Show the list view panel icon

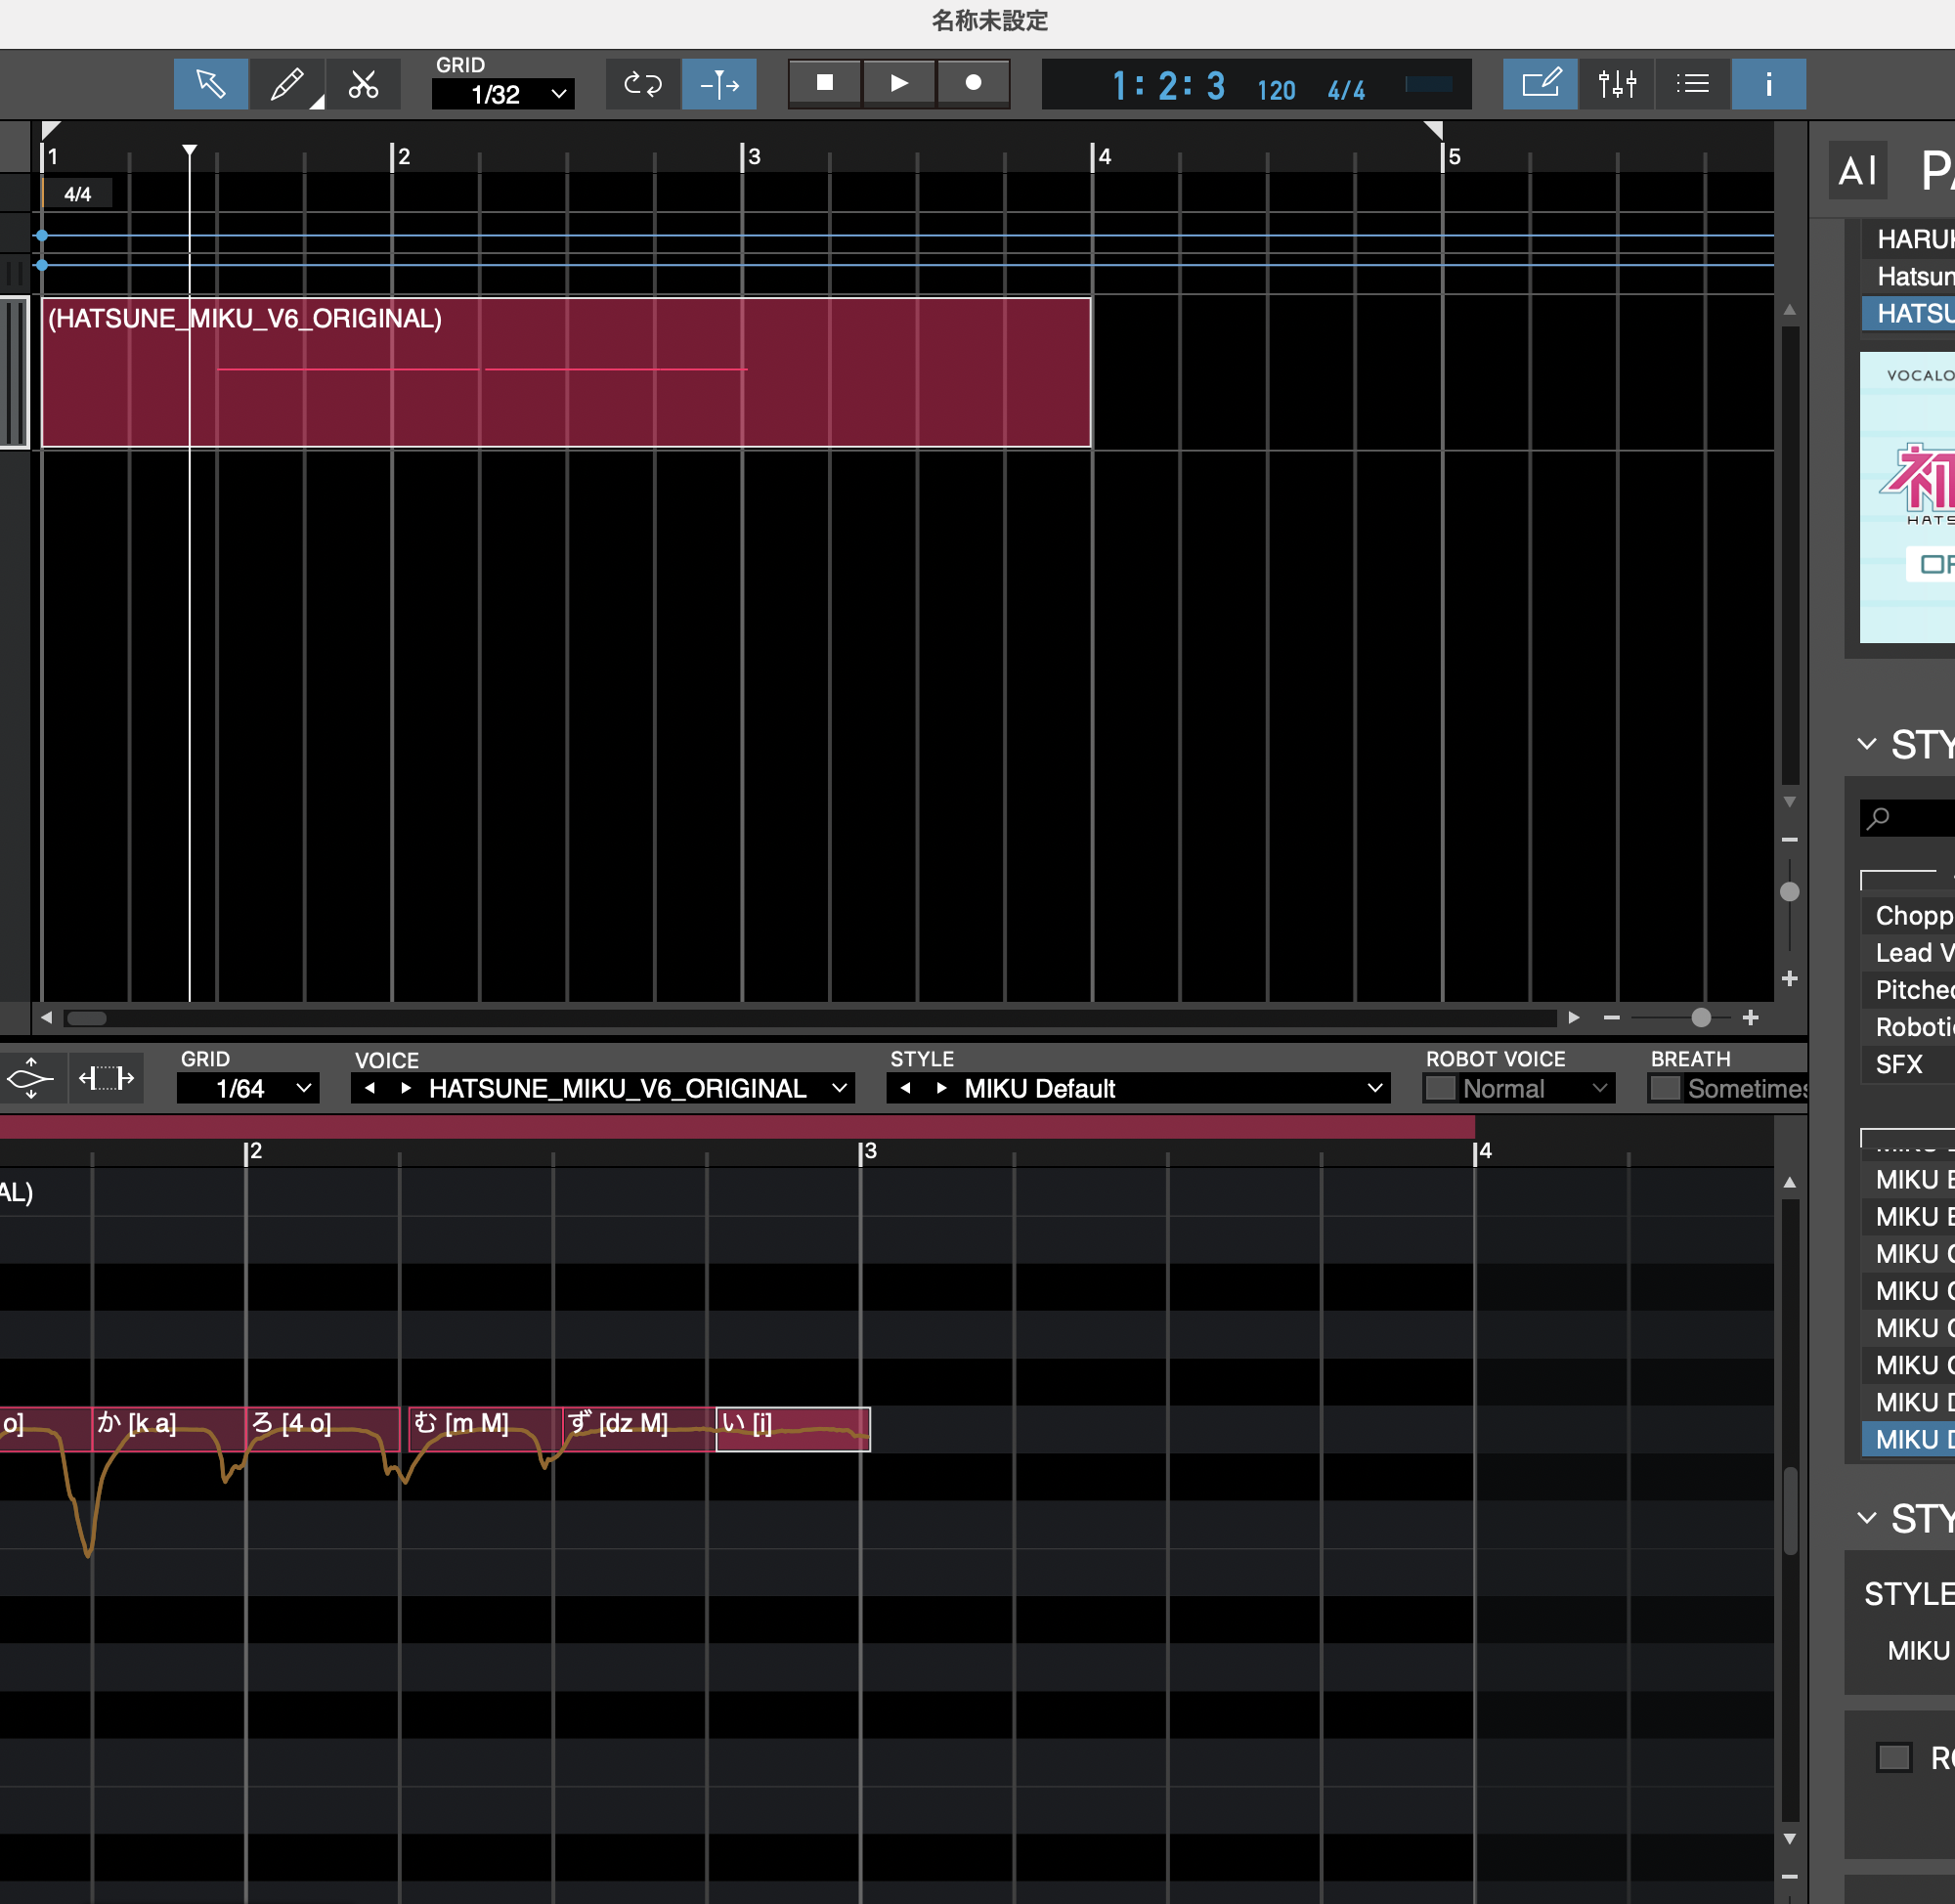(x=1693, y=84)
